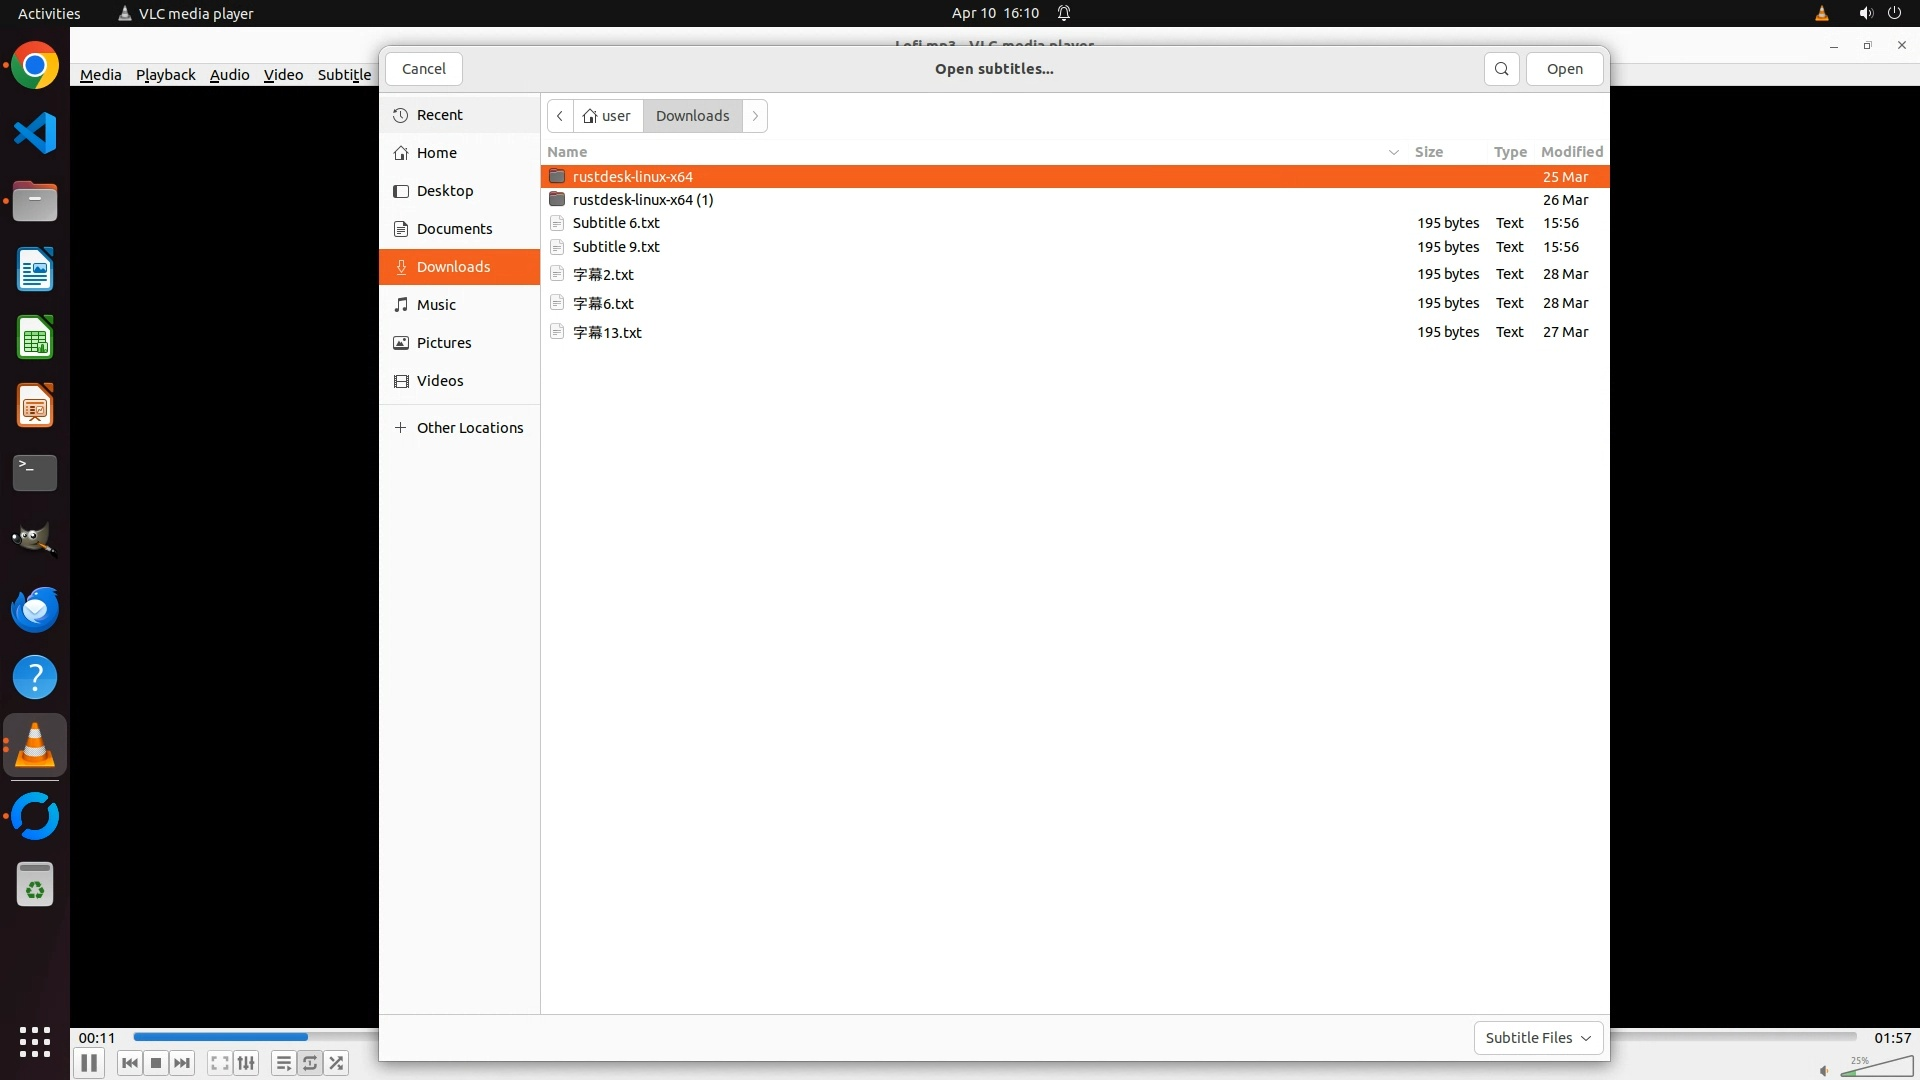This screenshot has height=1080, width=1920.
Task: Pause playback with the pause button
Action: pyautogui.click(x=89, y=1063)
